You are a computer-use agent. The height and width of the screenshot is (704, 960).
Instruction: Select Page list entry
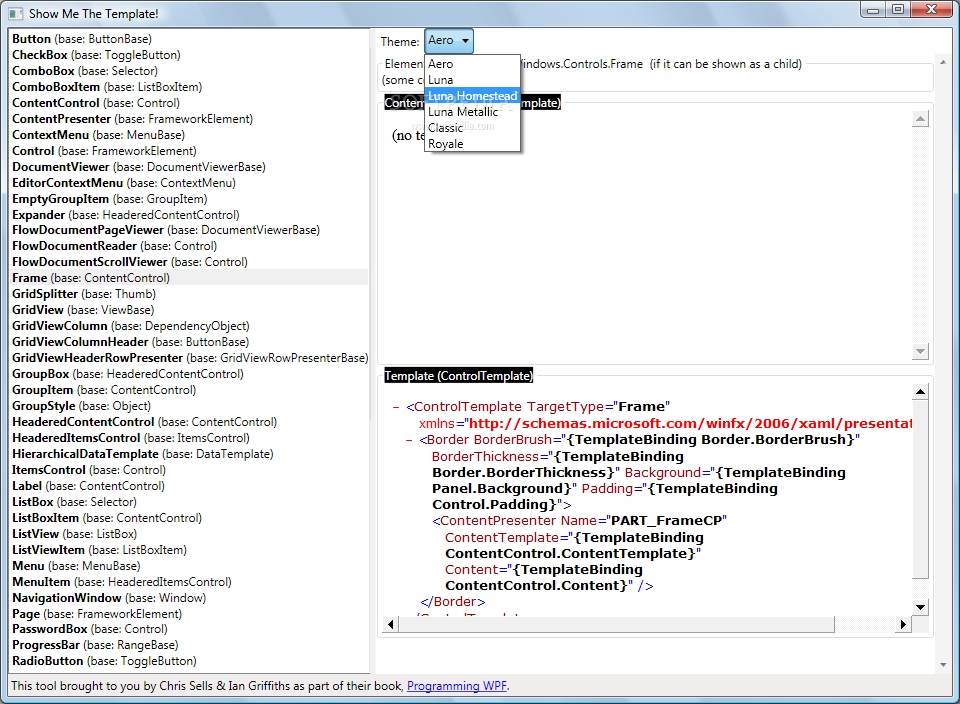pyautogui.click(x=190, y=613)
